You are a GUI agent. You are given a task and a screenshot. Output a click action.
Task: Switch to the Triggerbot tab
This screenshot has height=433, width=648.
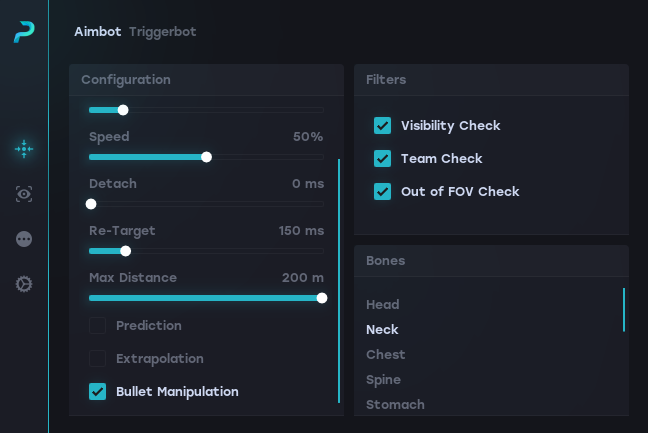(x=163, y=31)
